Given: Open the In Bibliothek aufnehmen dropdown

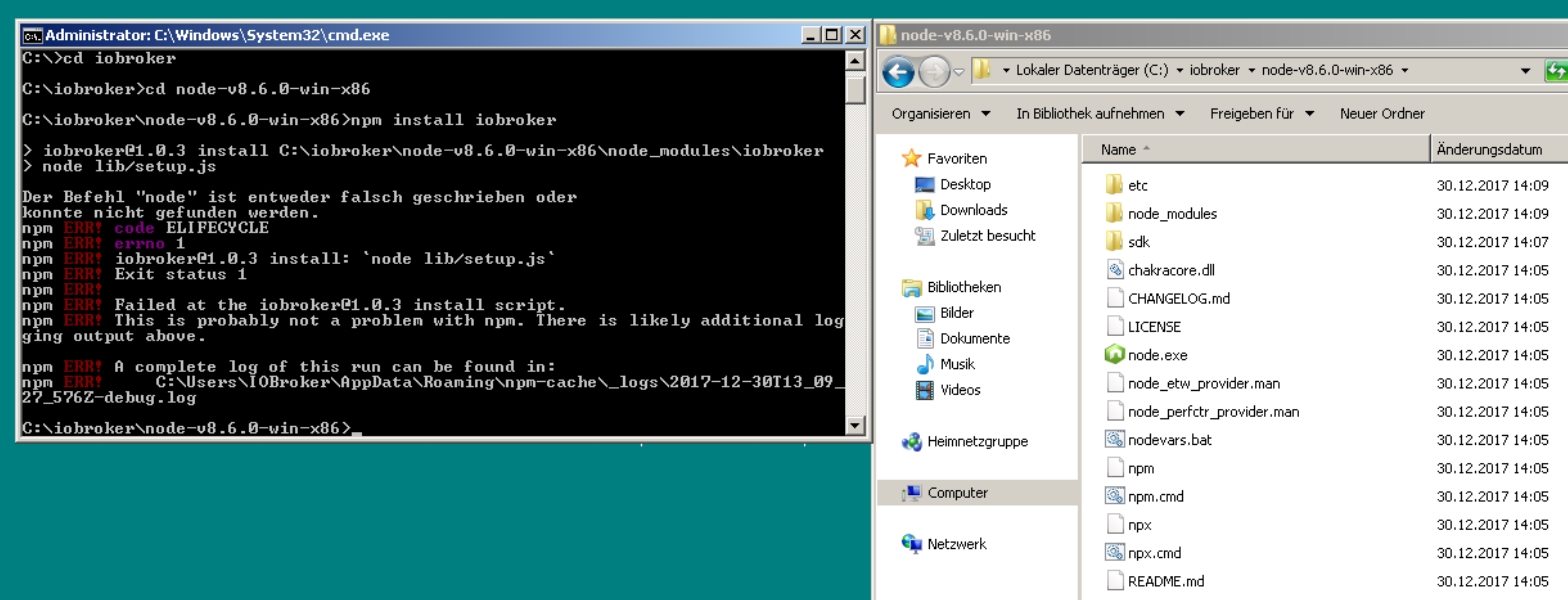Looking at the screenshot, I should click(1100, 113).
